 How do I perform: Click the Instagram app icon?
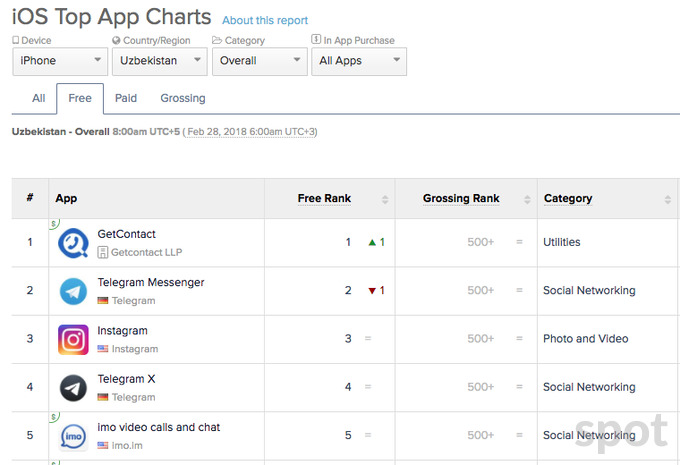pyautogui.click(x=73, y=339)
